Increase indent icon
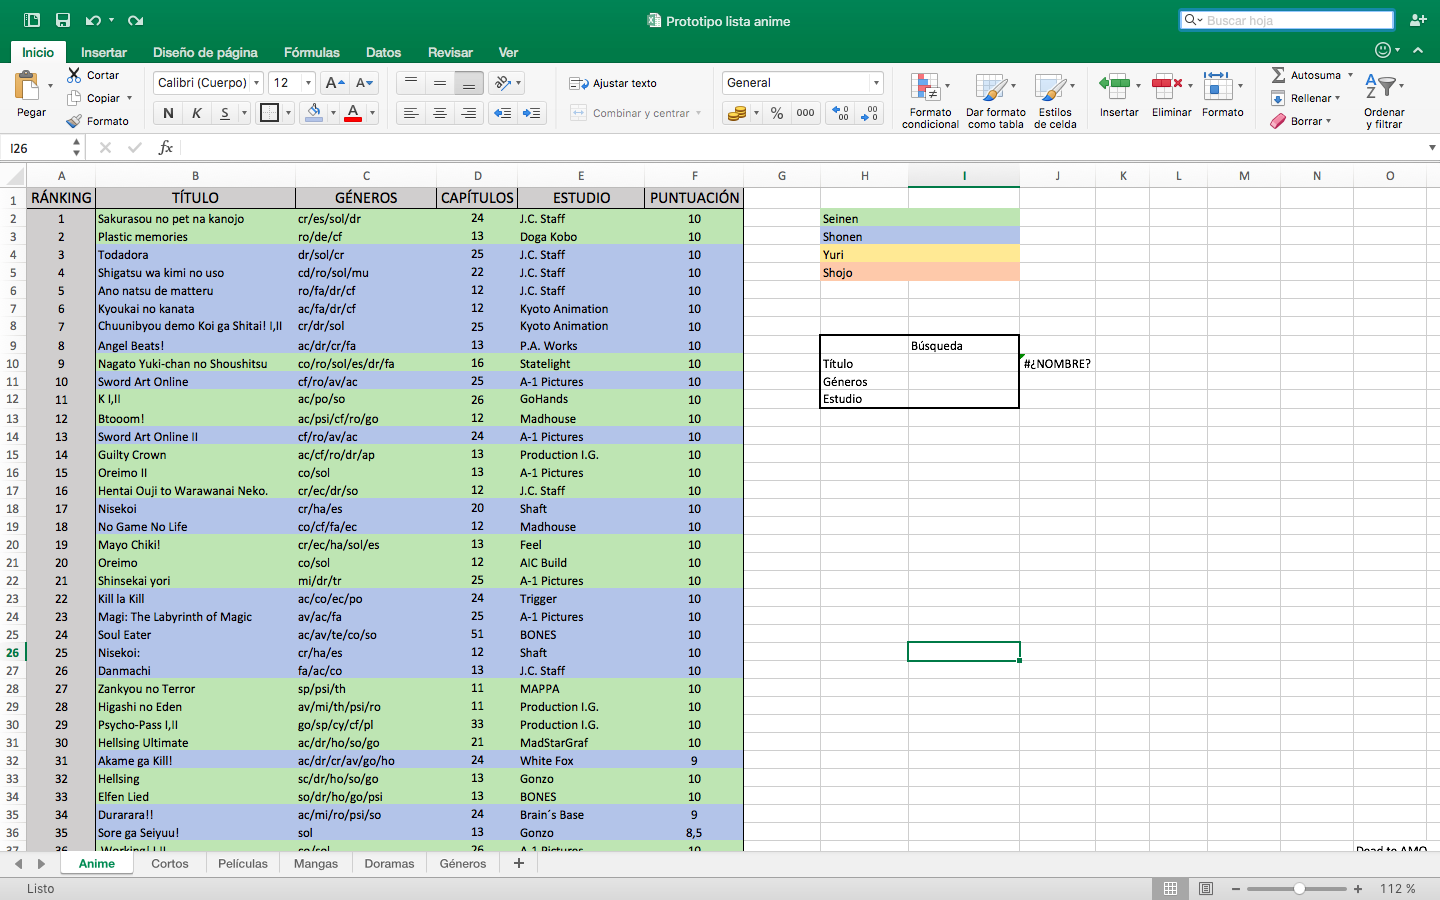The image size is (1440, 900). pos(532,114)
